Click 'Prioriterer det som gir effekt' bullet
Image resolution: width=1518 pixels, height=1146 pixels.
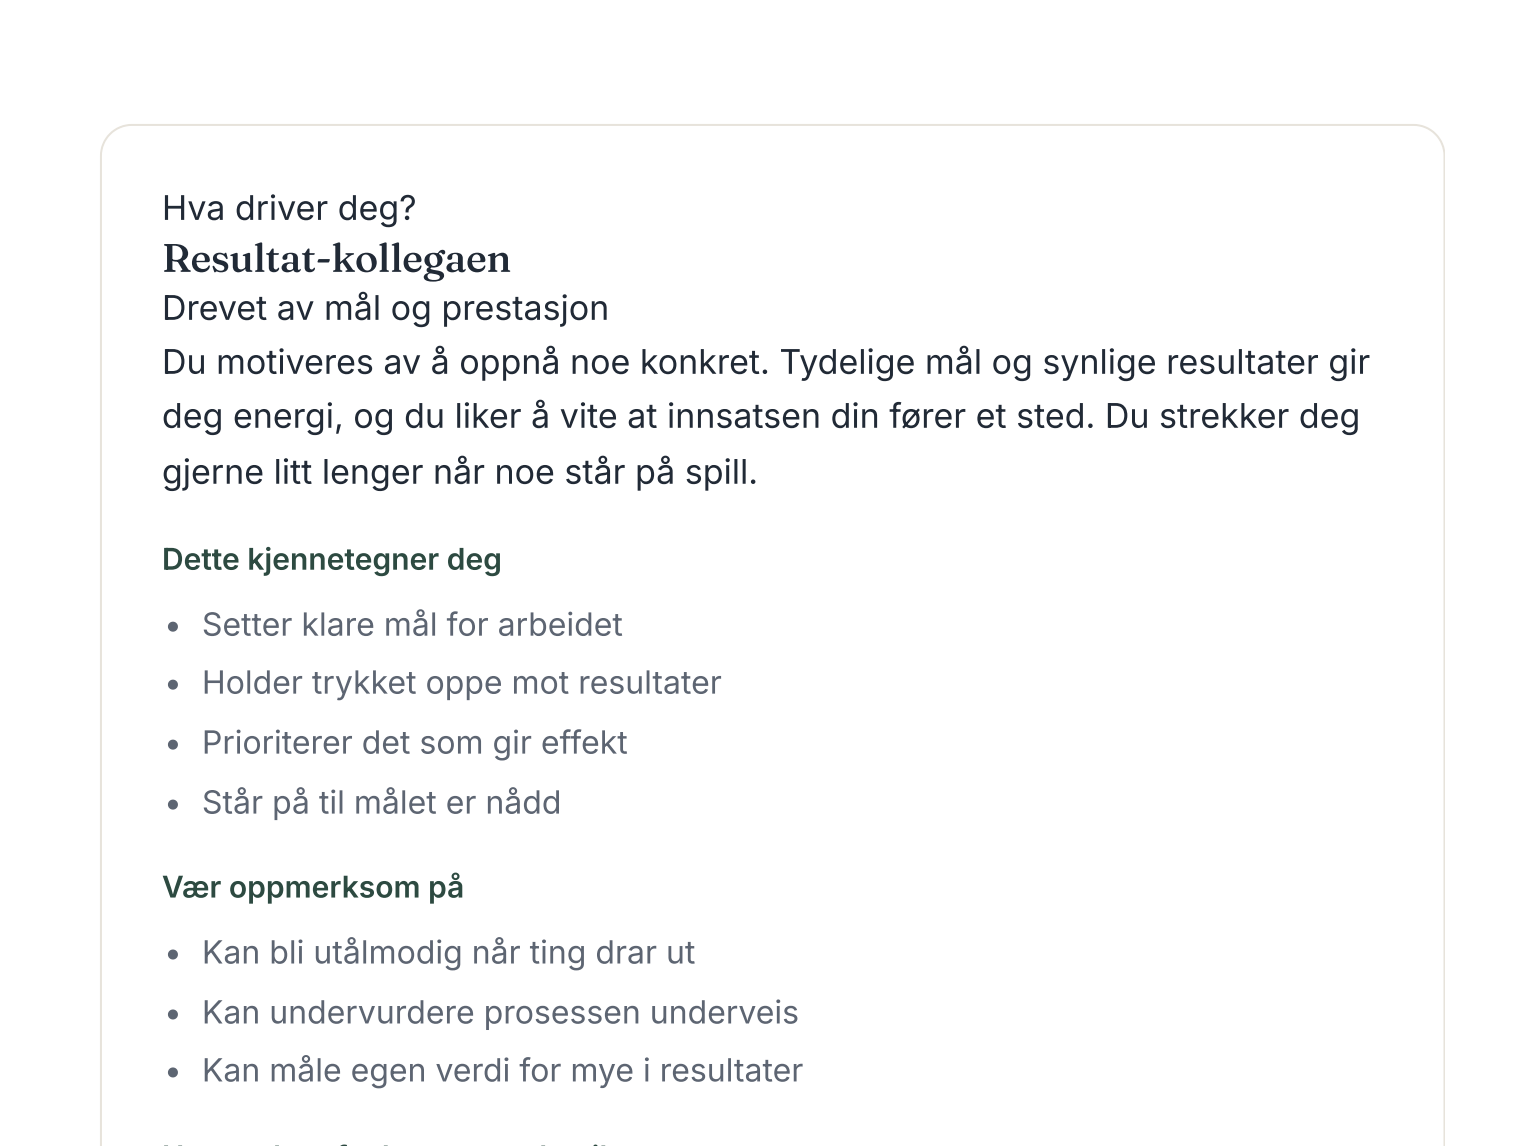pyautogui.click(x=415, y=743)
